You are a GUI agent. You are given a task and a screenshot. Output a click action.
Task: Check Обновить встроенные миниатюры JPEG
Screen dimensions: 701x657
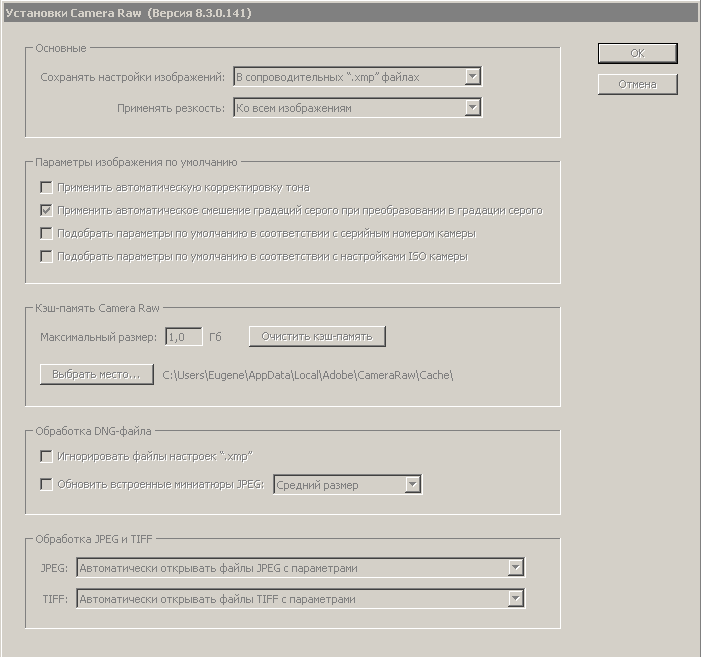46,484
